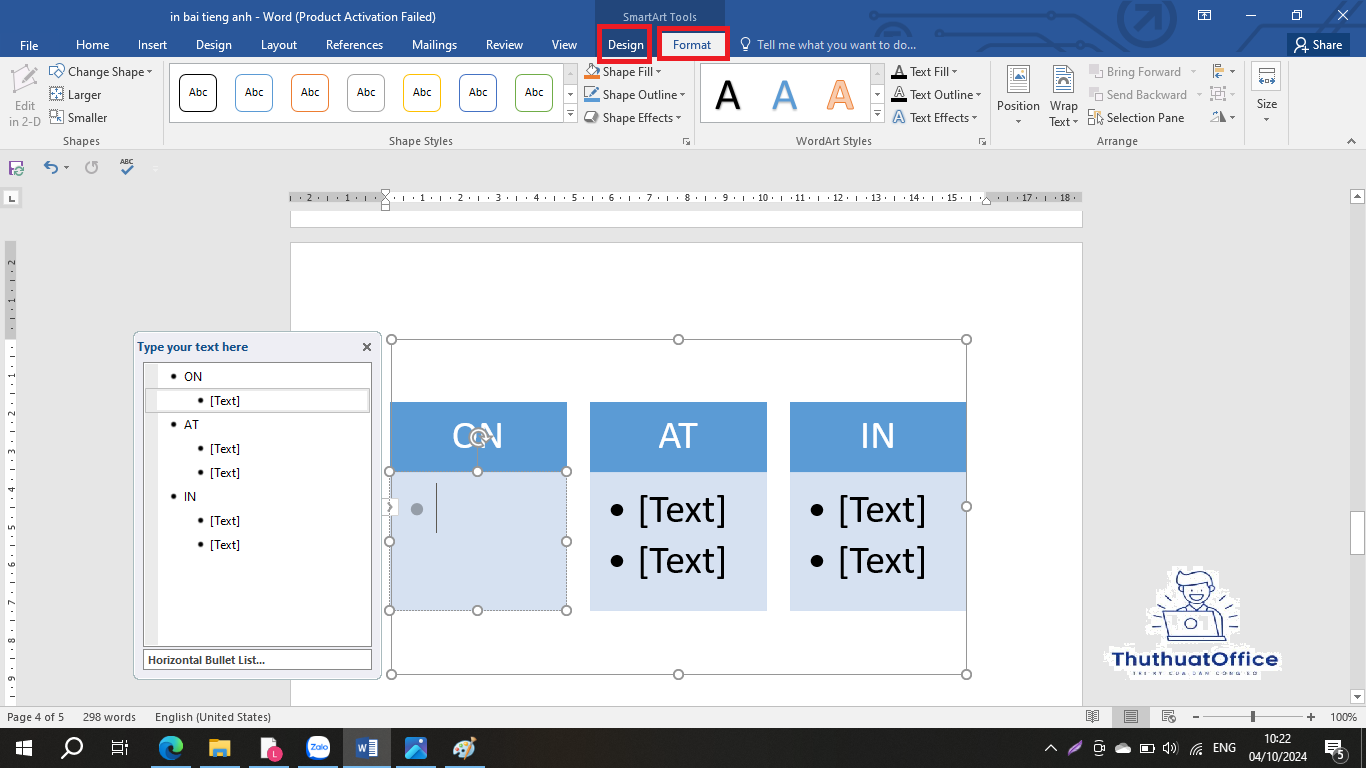Open SmartArt Tools Design tab
This screenshot has width=1366, height=768.
coord(626,45)
